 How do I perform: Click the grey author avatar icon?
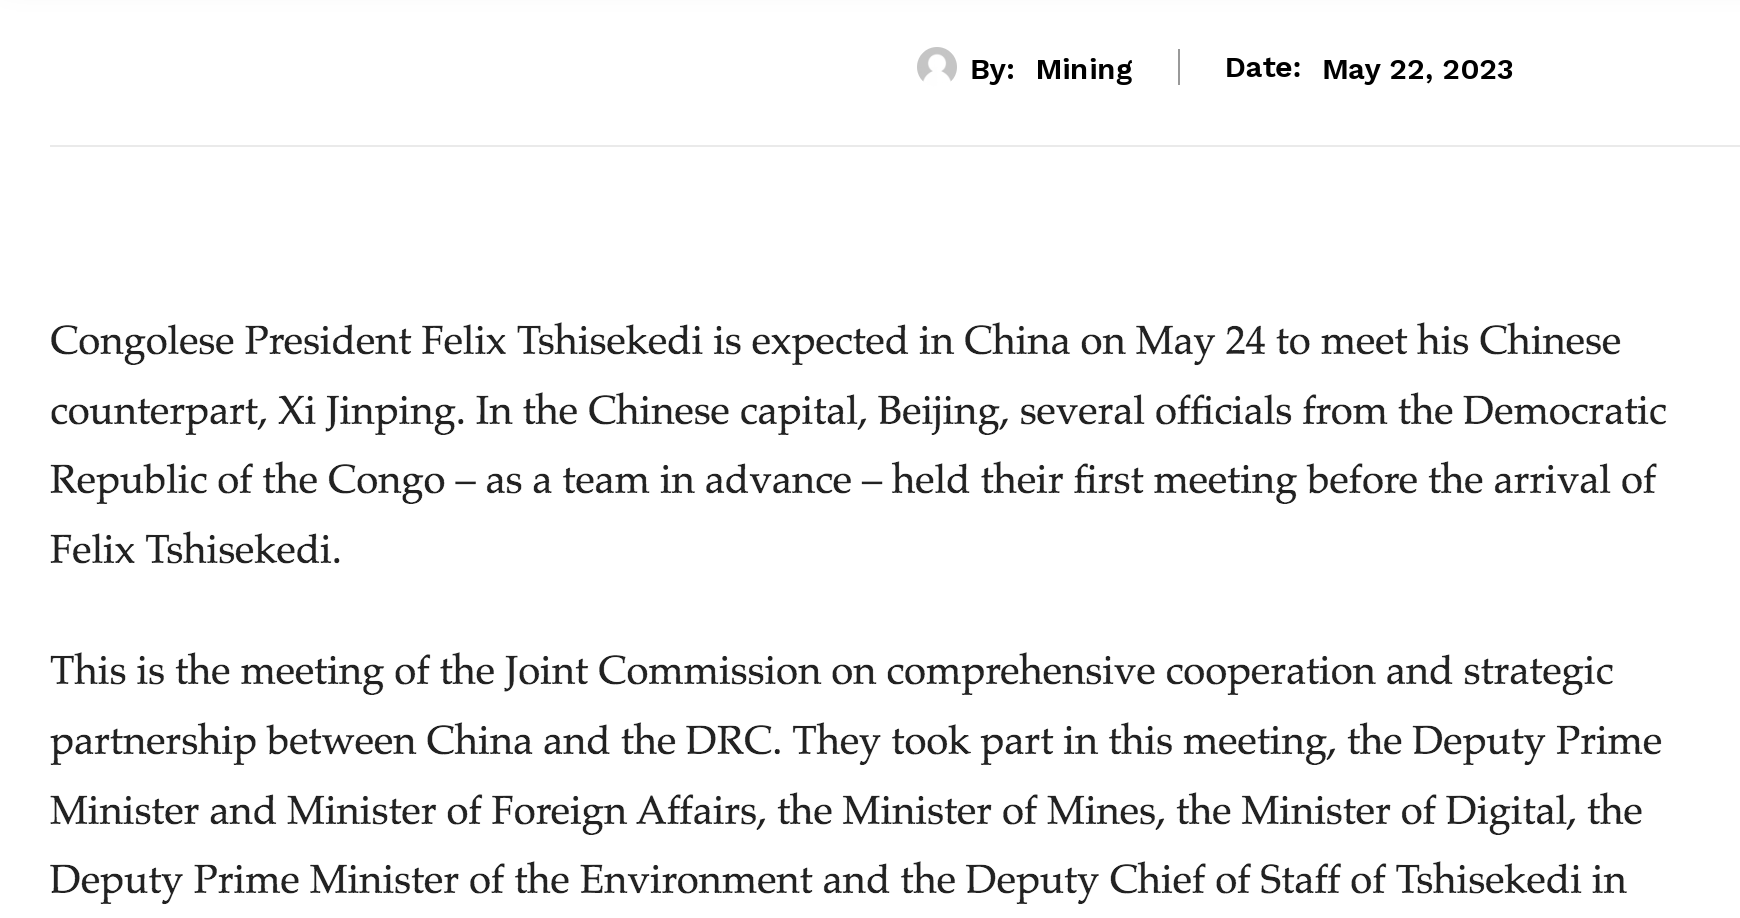click(937, 67)
